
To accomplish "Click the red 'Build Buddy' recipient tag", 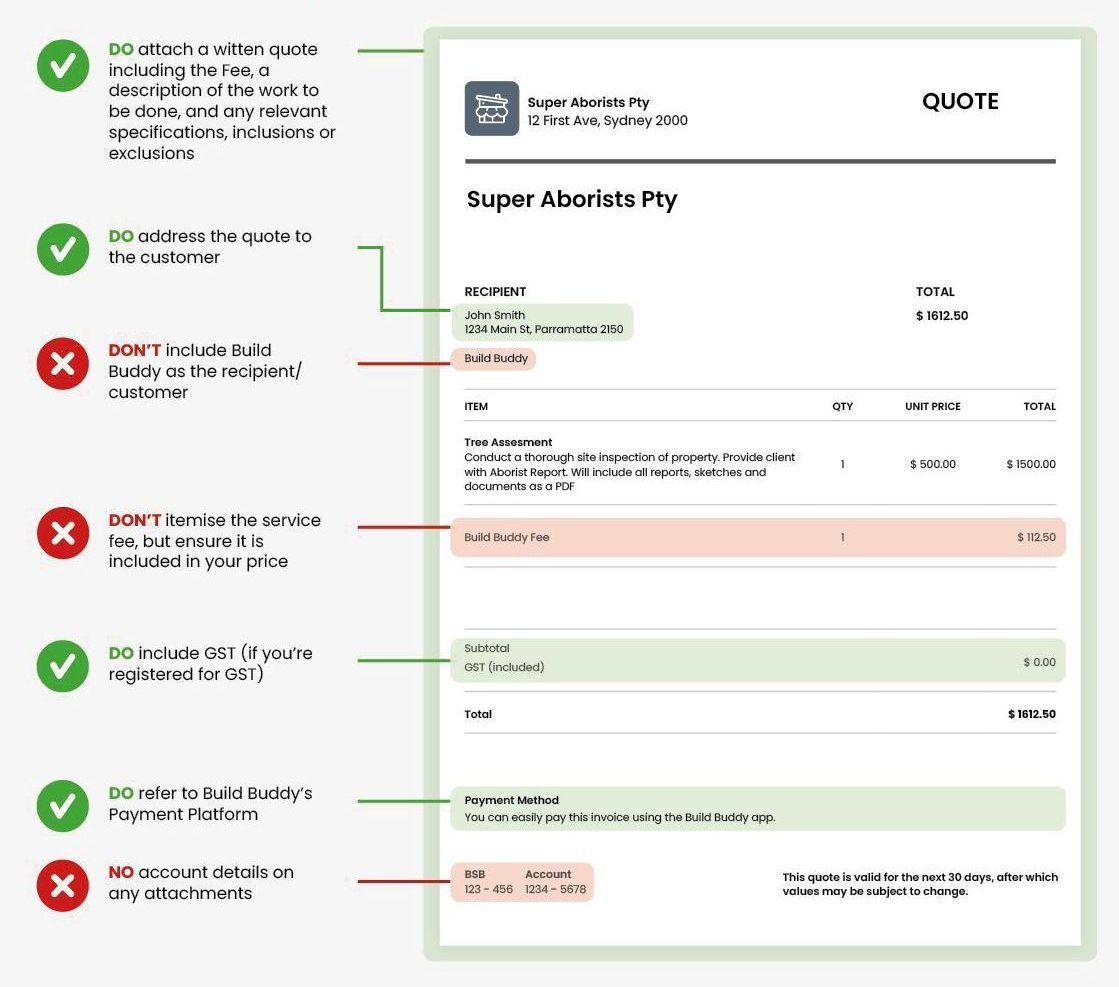I will point(495,359).
